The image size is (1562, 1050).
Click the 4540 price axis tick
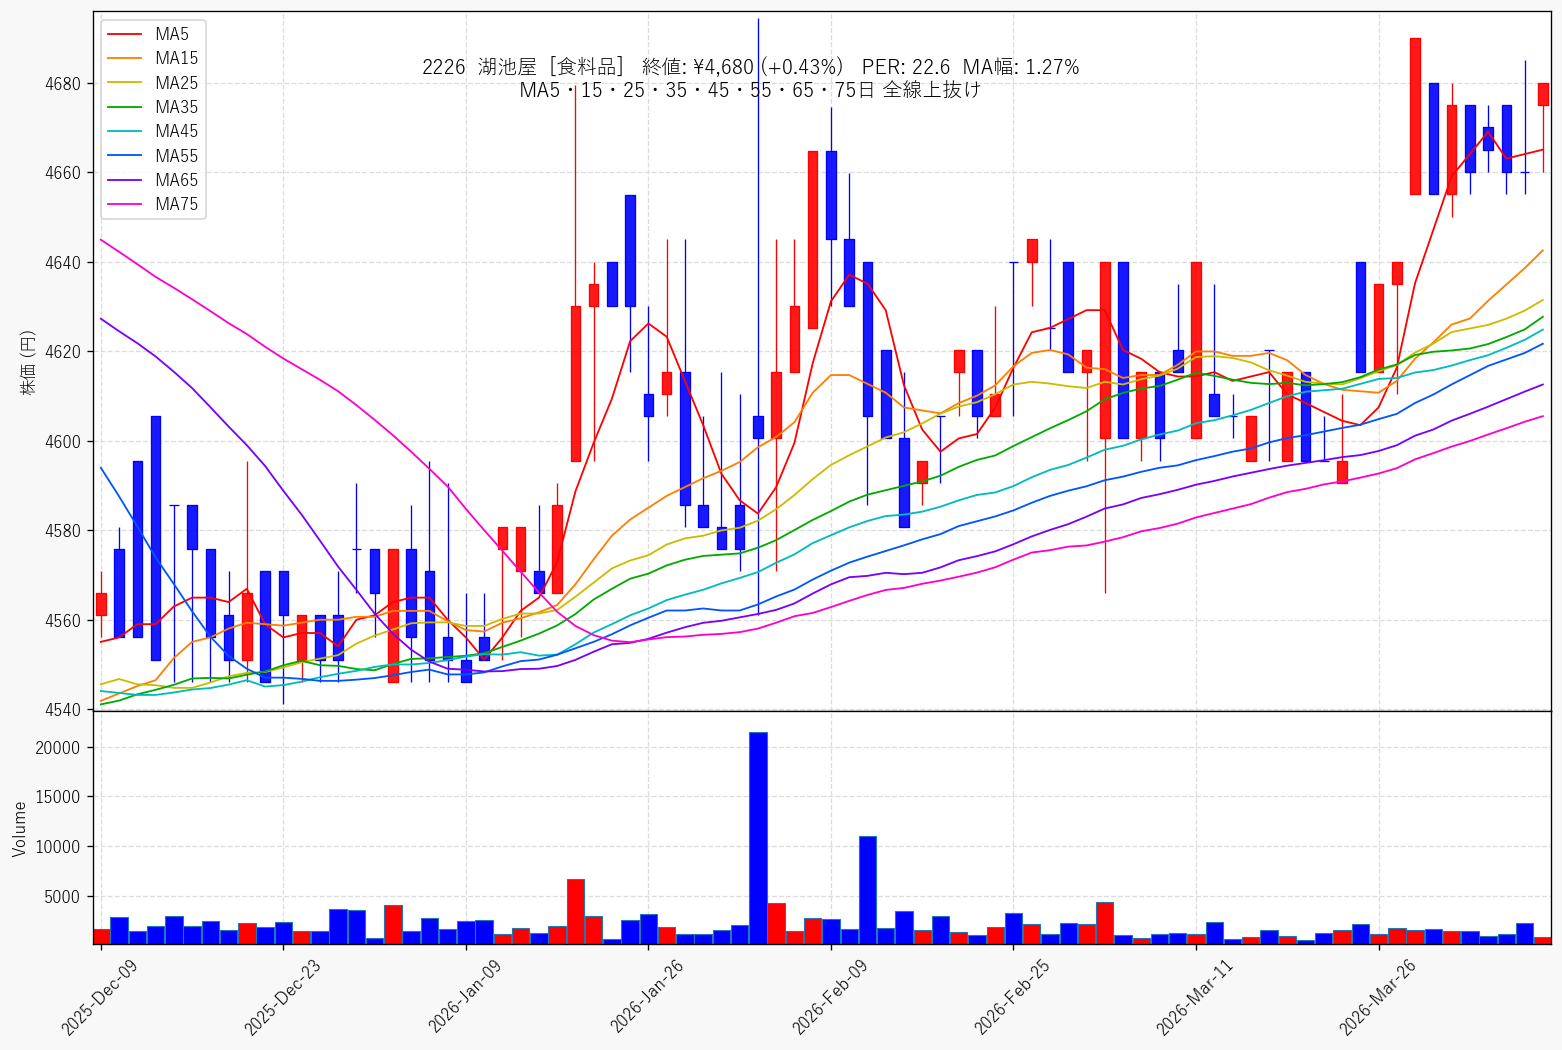click(x=63, y=710)
